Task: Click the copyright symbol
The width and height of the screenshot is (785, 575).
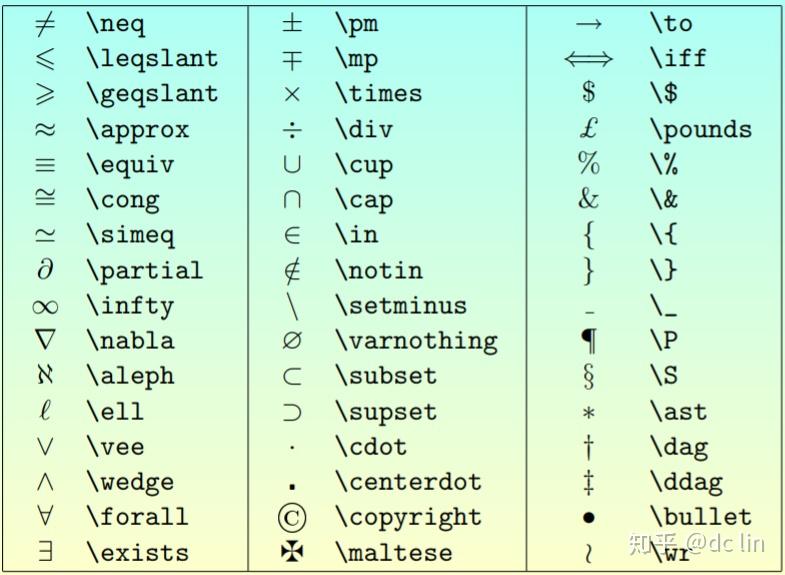Action: [x=291, y=518]
